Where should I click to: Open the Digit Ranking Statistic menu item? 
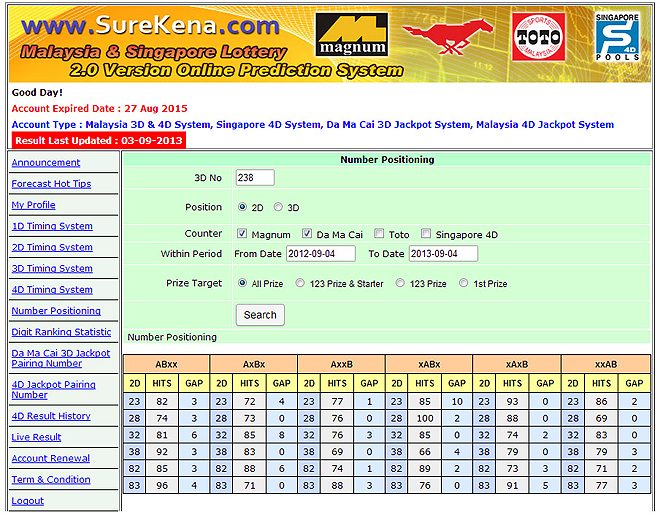61,332
